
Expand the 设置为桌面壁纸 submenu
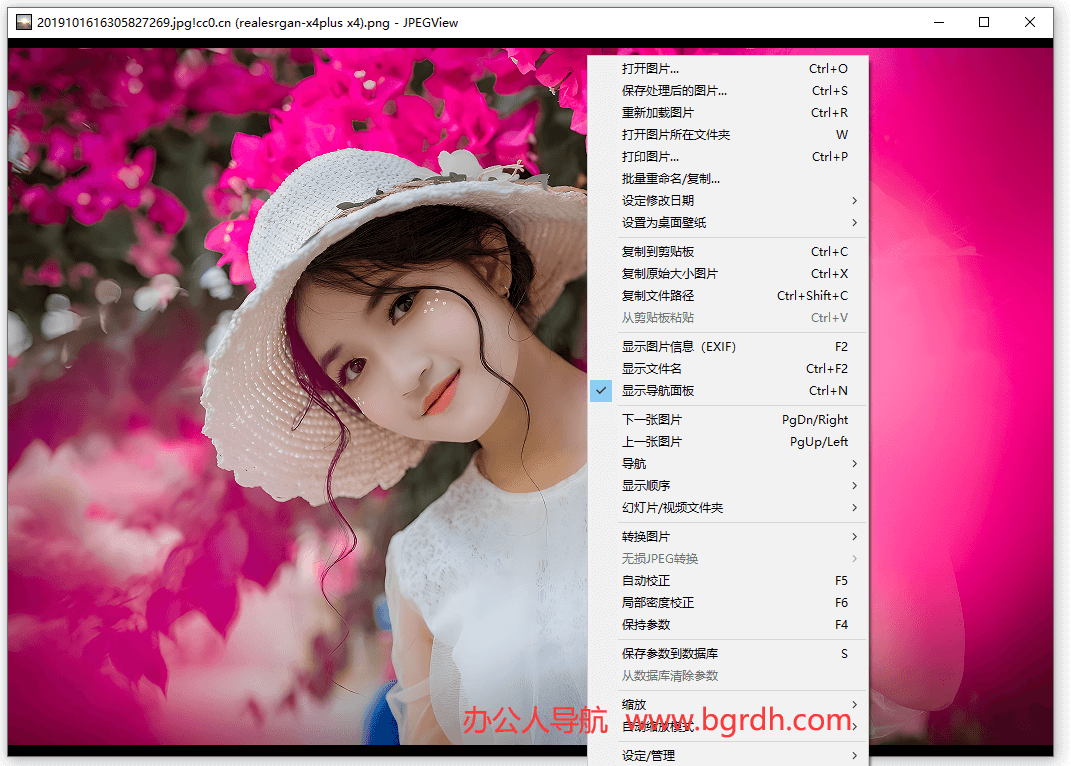point(664,223)
